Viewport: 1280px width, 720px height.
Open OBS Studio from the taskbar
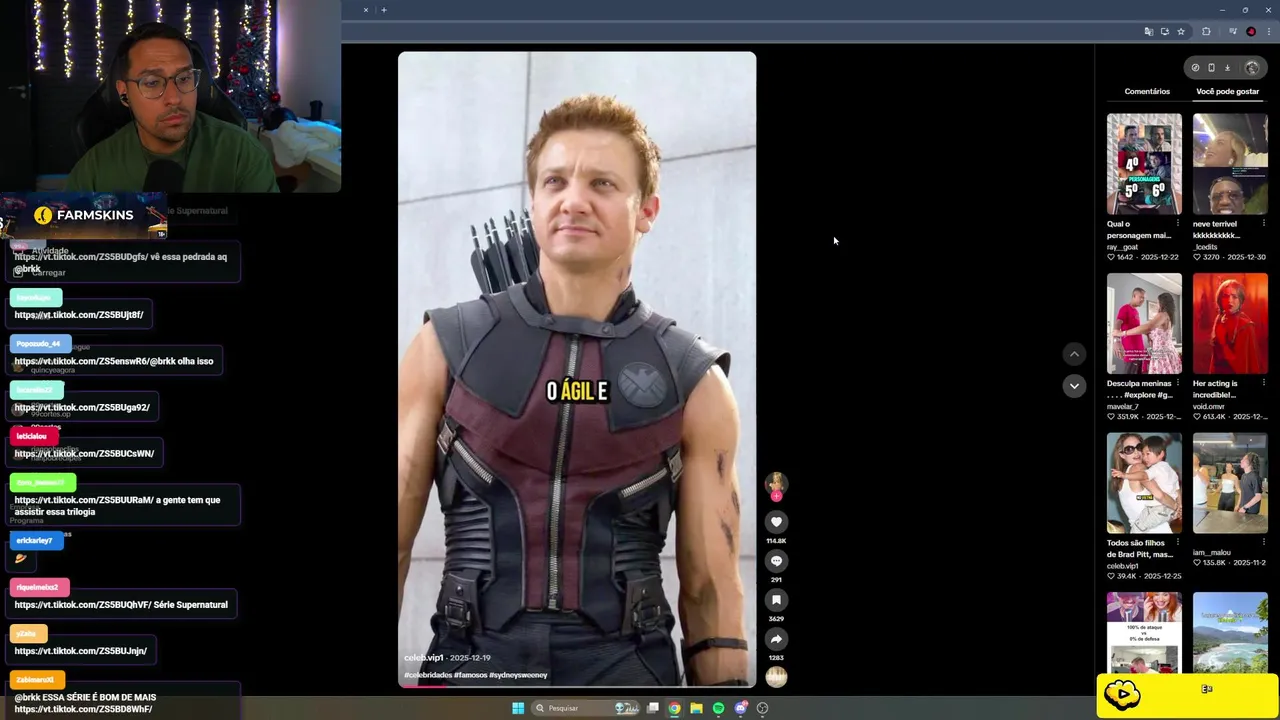tap(762, 708)
